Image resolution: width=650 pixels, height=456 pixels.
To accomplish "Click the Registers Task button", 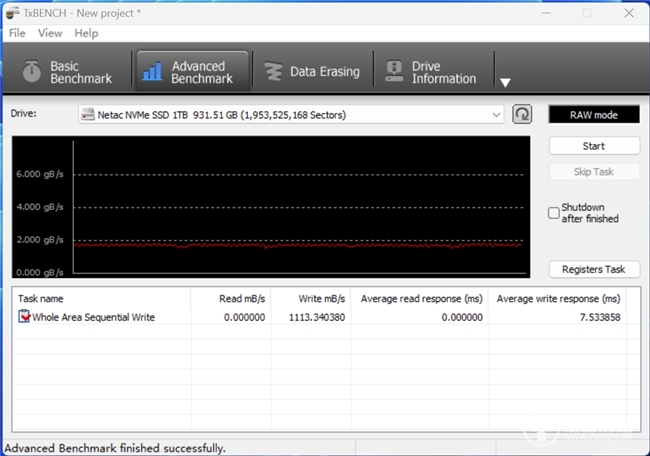I will [594, 269].
